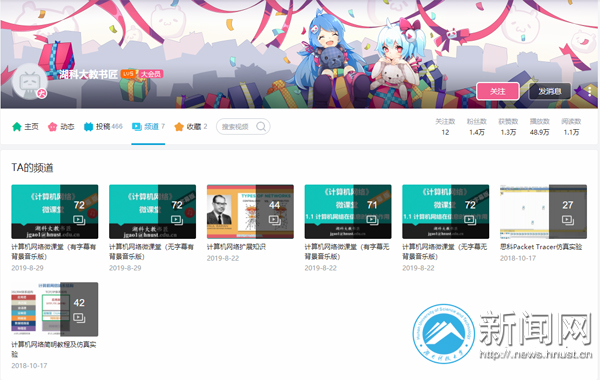Open the 计算机网络微课堂（有字幕有背景音乐版）title link
The width and height of the screenshot is (600, 380).
54,251
